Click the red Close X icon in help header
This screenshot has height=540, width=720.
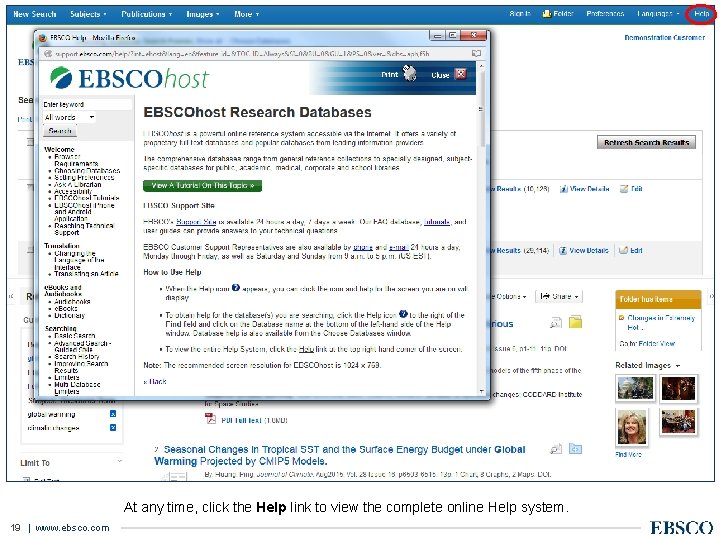pyautogui.click(x=461, y=74)
